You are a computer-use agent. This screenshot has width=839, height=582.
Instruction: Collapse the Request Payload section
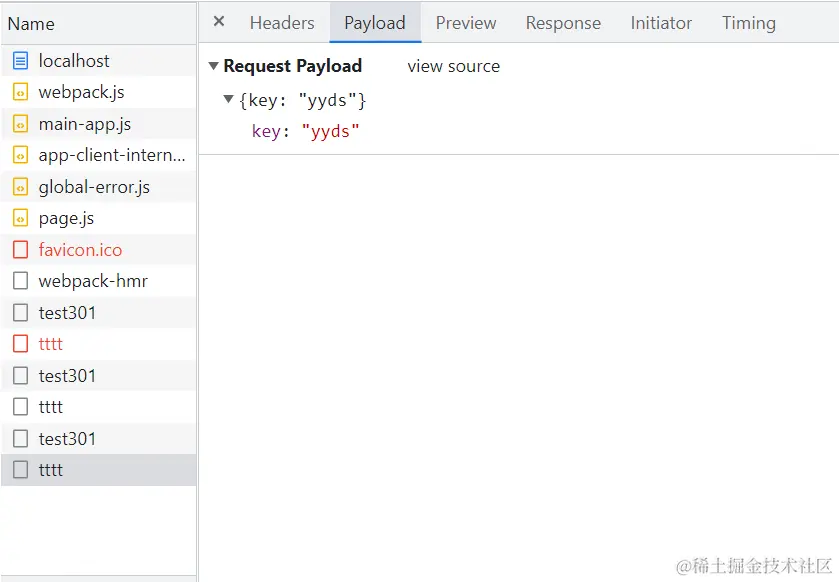[x=213, y=66]
